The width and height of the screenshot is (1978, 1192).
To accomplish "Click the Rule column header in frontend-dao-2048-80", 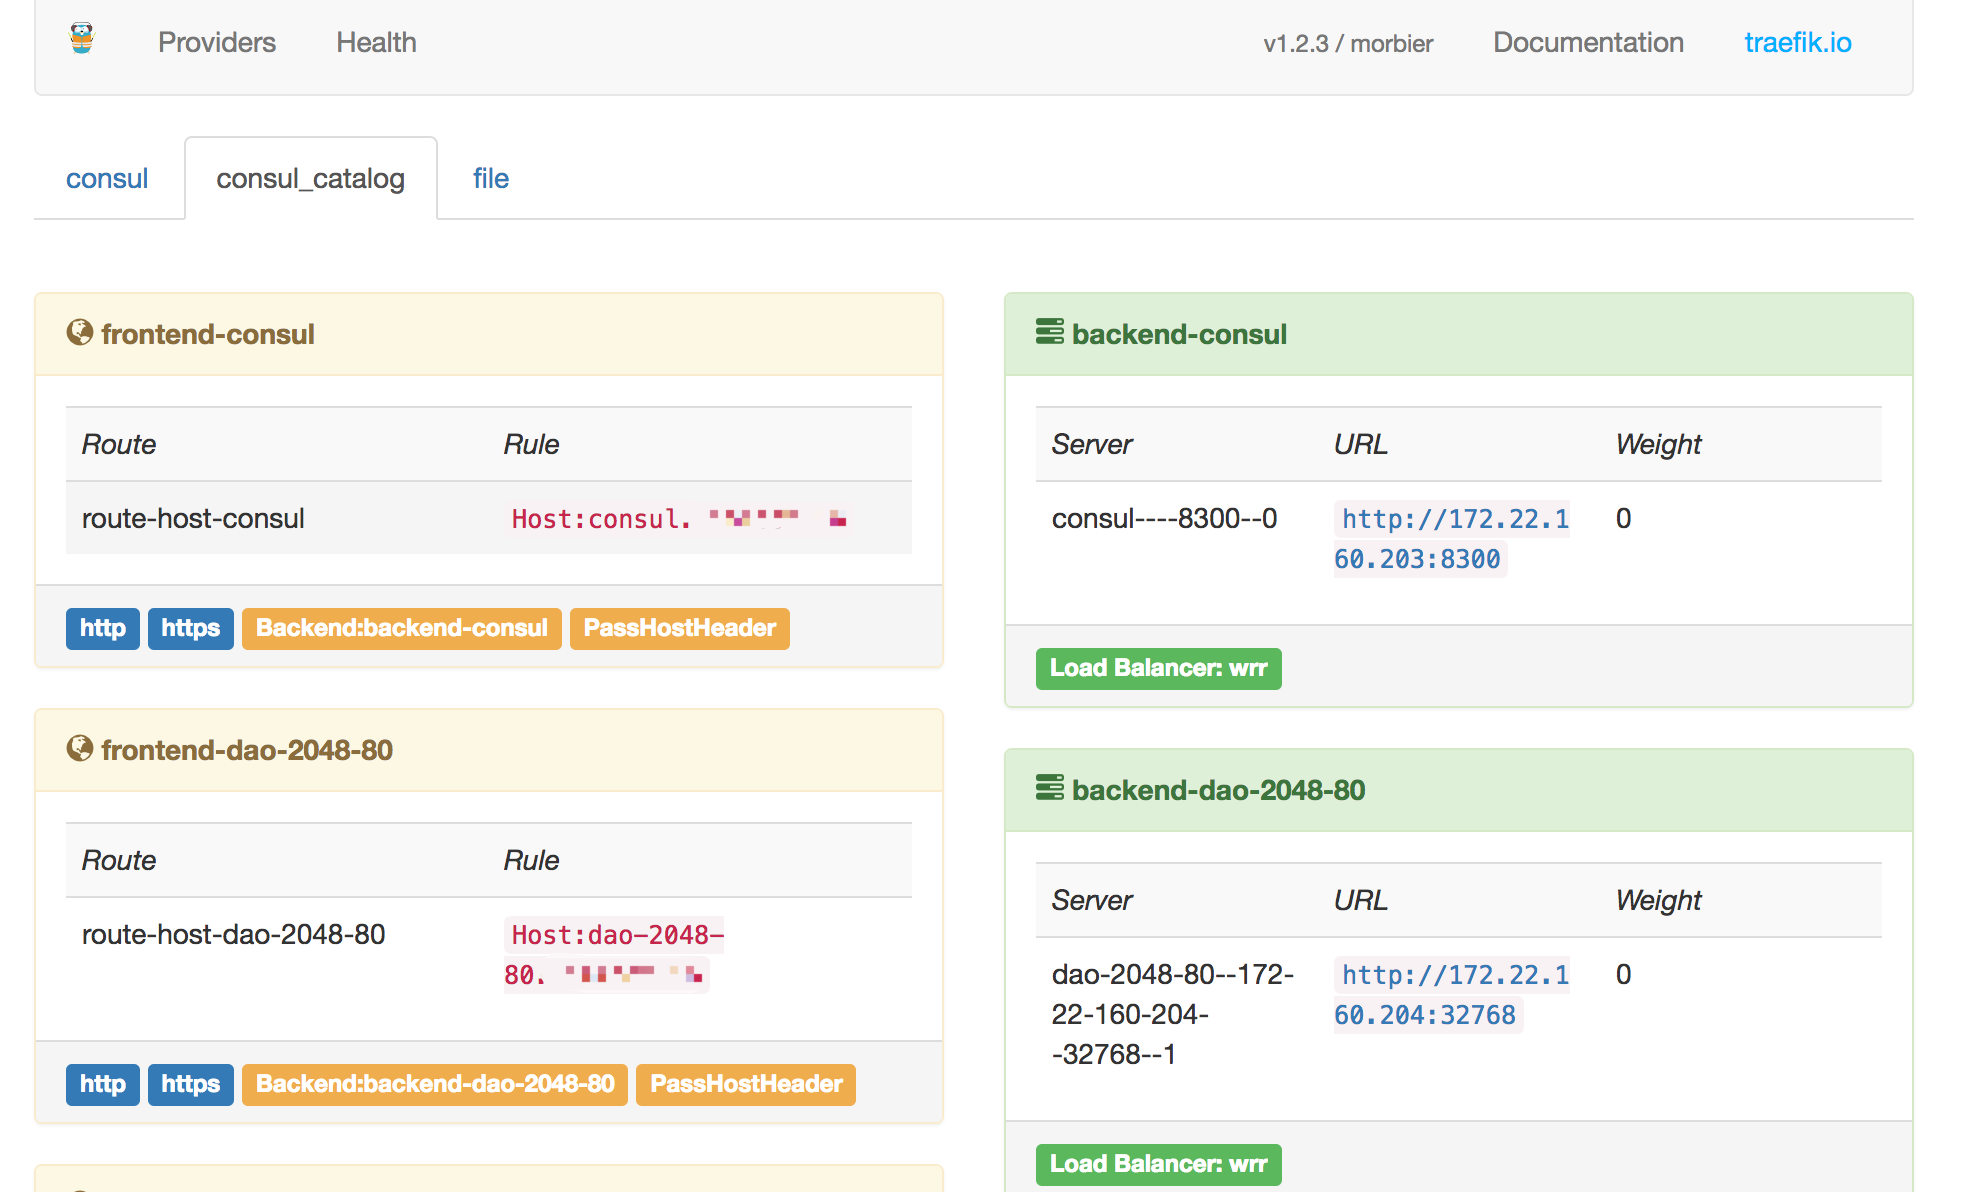I will 531,860.
